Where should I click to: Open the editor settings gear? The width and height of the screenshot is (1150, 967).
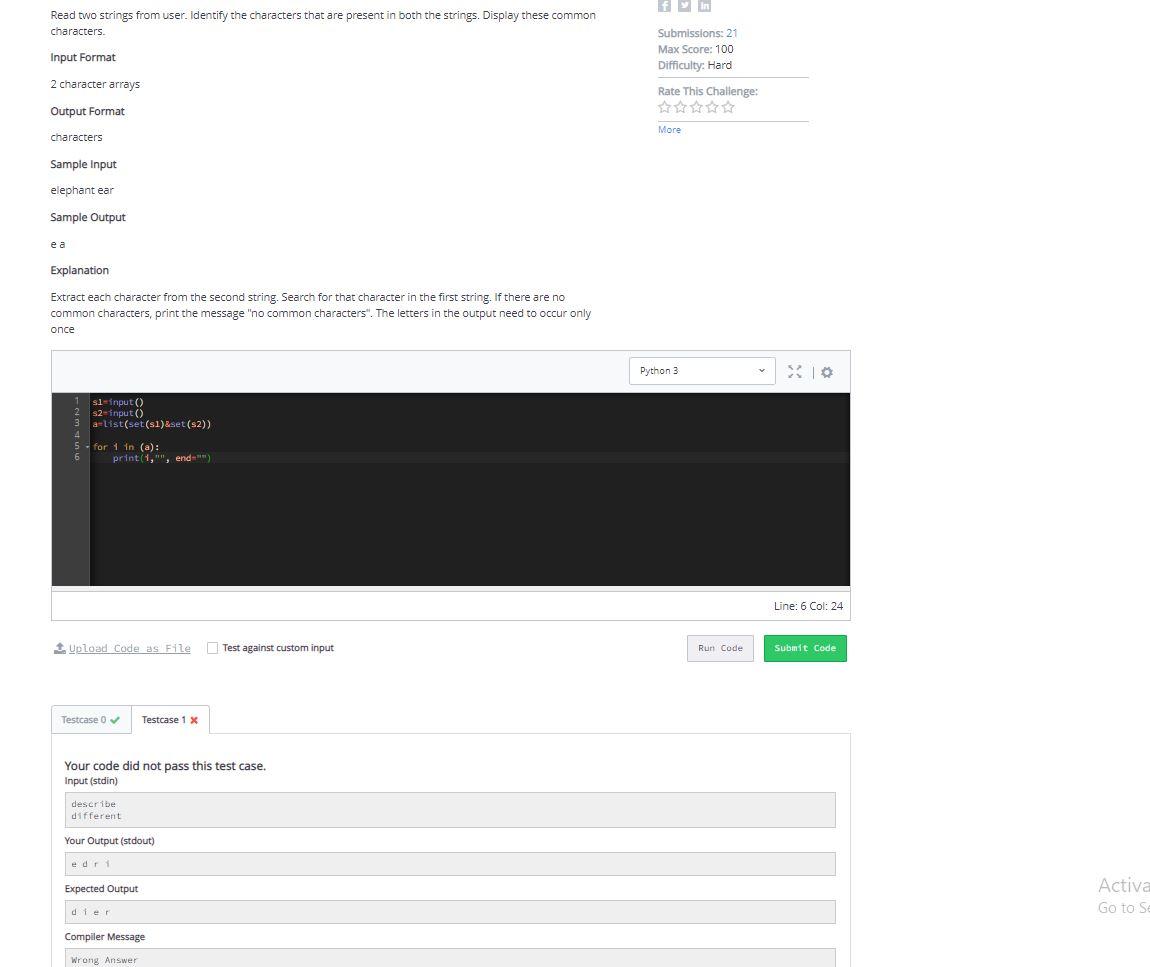point(827,371)
